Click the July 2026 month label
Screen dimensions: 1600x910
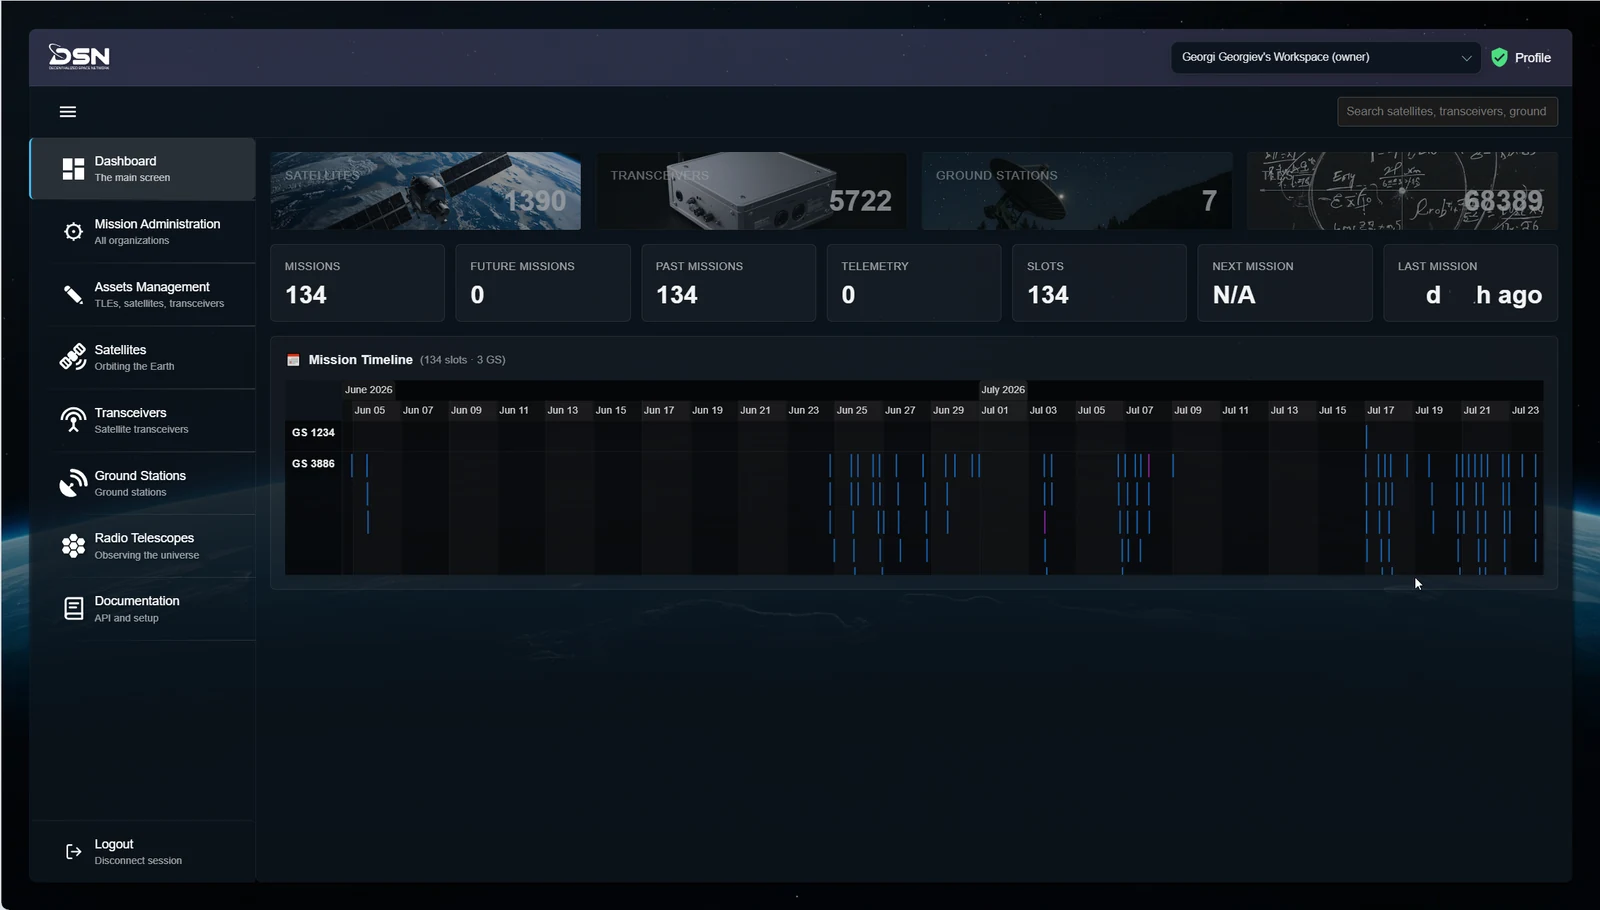1003,390
